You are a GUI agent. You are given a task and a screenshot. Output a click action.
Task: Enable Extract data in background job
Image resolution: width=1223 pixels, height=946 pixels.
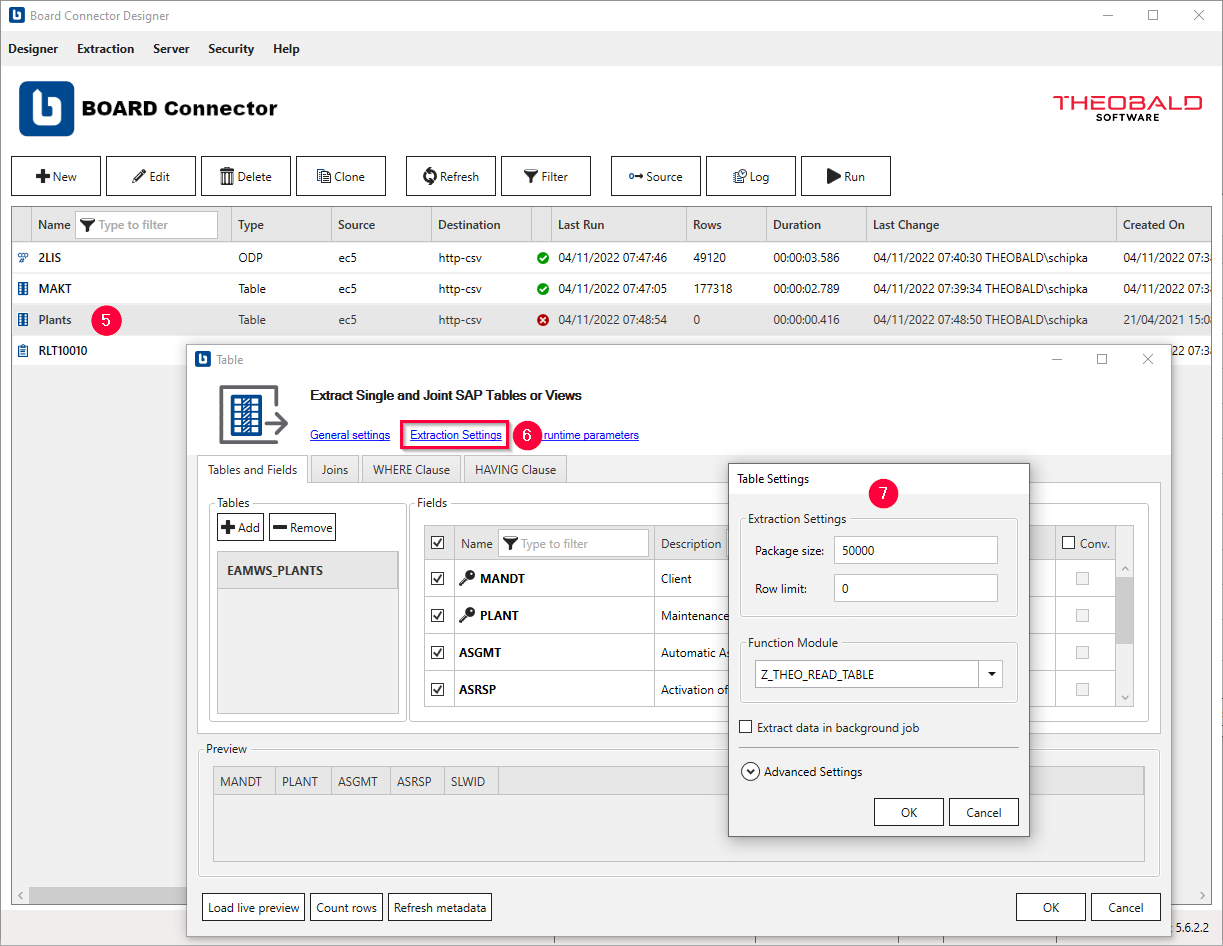(746, 728)
